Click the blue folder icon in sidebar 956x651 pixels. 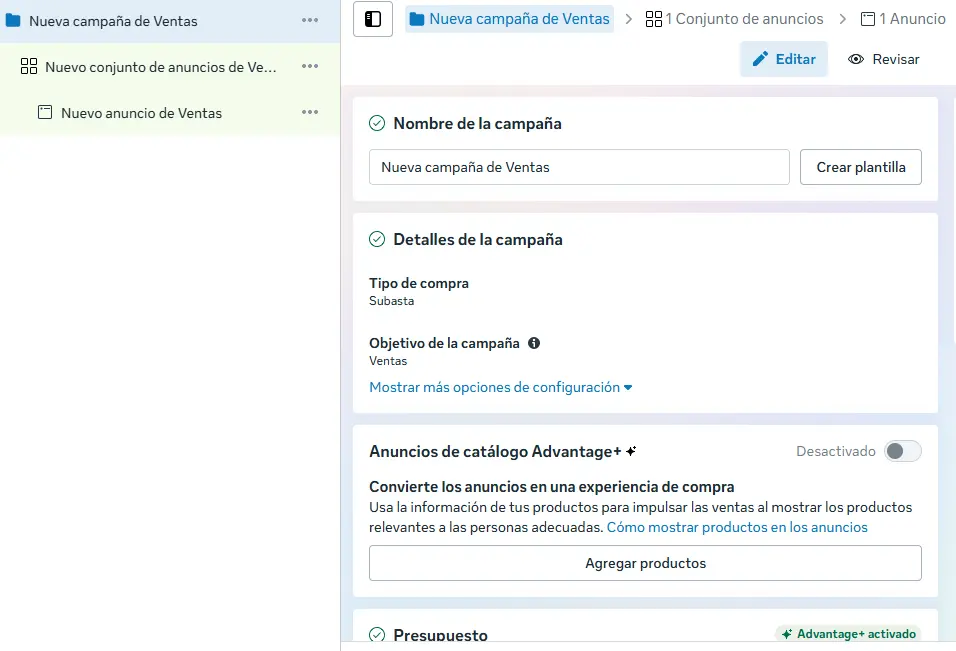[13, 21]
